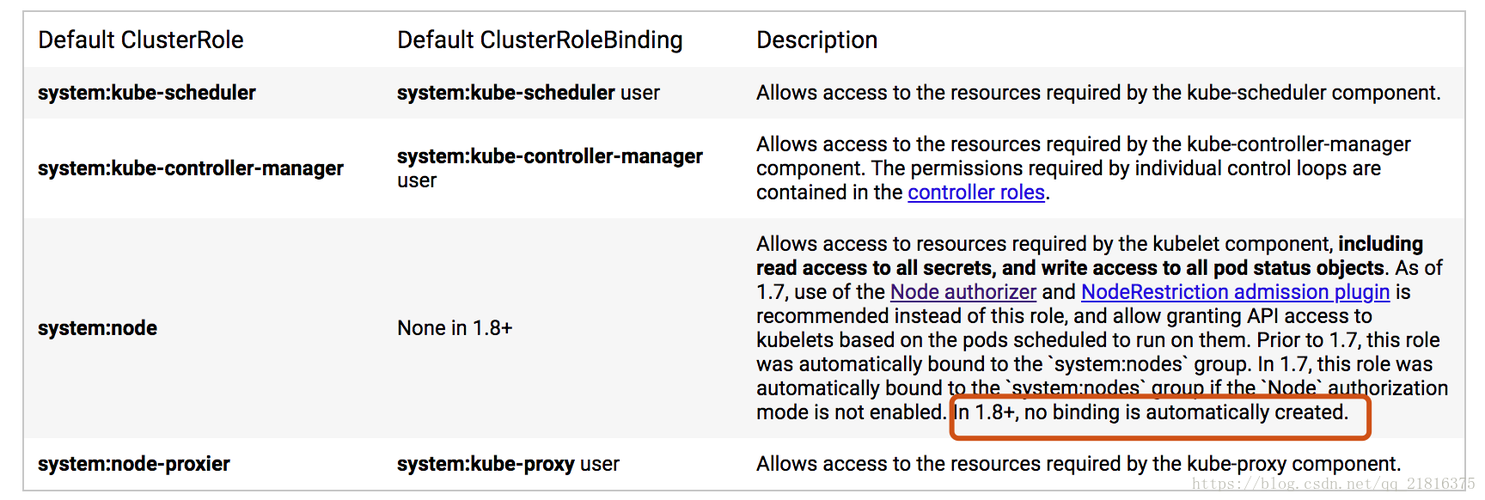Select the system:node-proxier role name
The height and width of the screenshot is (500, 1485).
coord(134,464)
